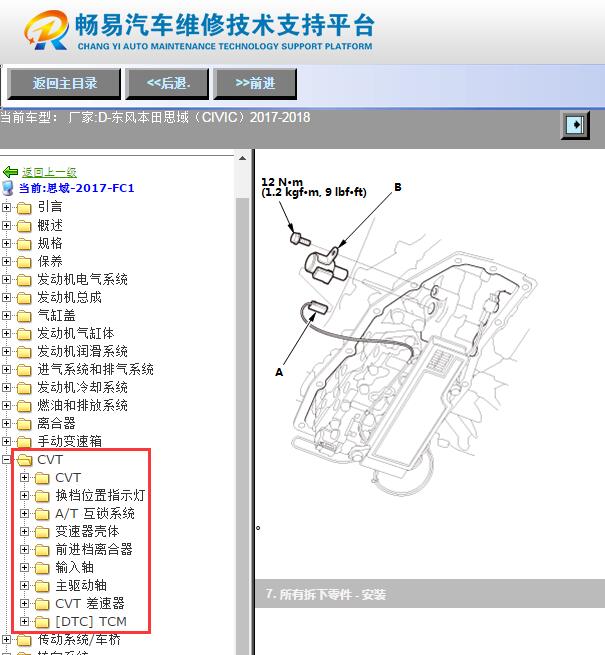Image resolution: width=605 pixels, height=655 pixels.
Task: Expand the 规格 folder
Action: [6, 243]
